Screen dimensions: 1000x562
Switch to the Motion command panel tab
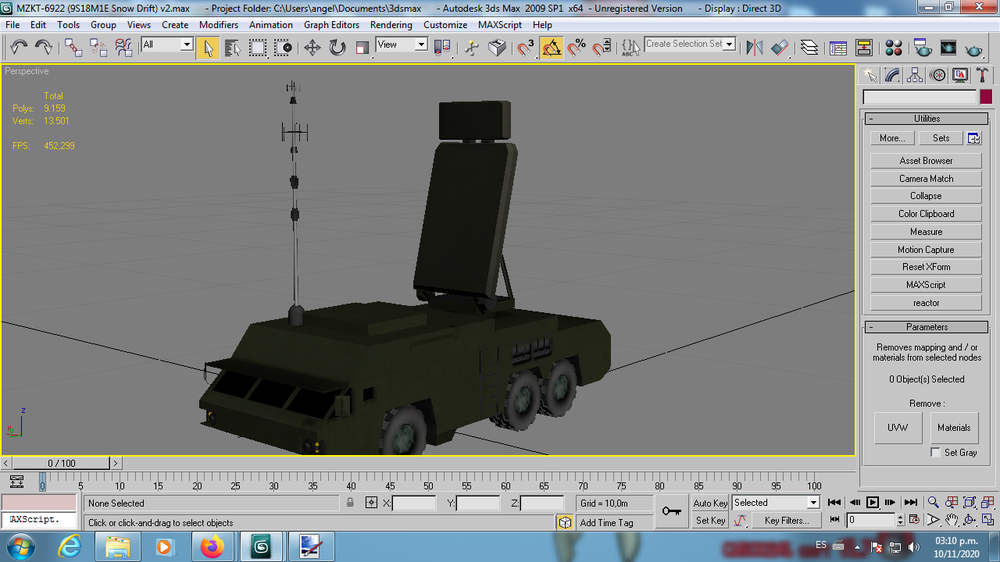(x=938, y=75)
